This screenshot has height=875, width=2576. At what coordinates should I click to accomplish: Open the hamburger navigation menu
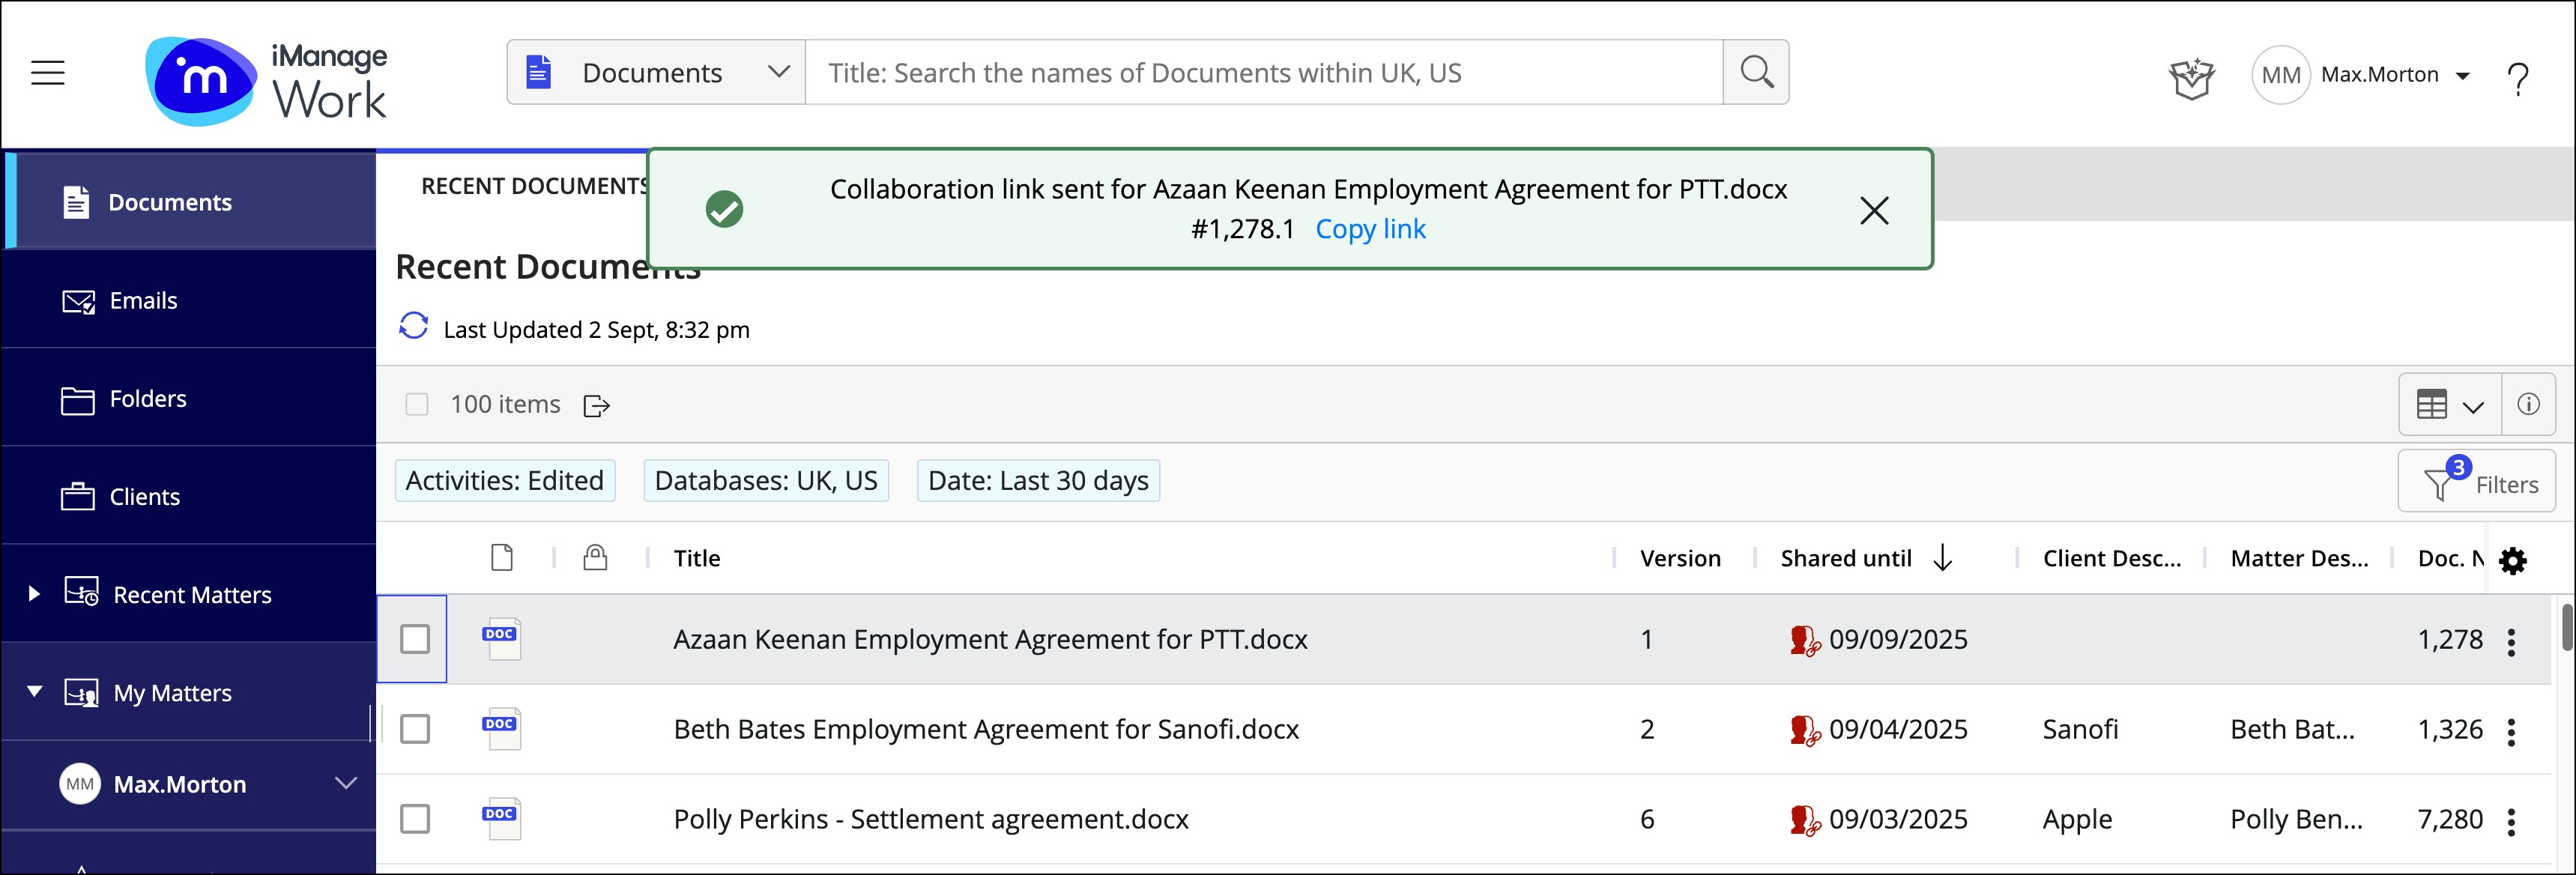click(x=47, y=73)
